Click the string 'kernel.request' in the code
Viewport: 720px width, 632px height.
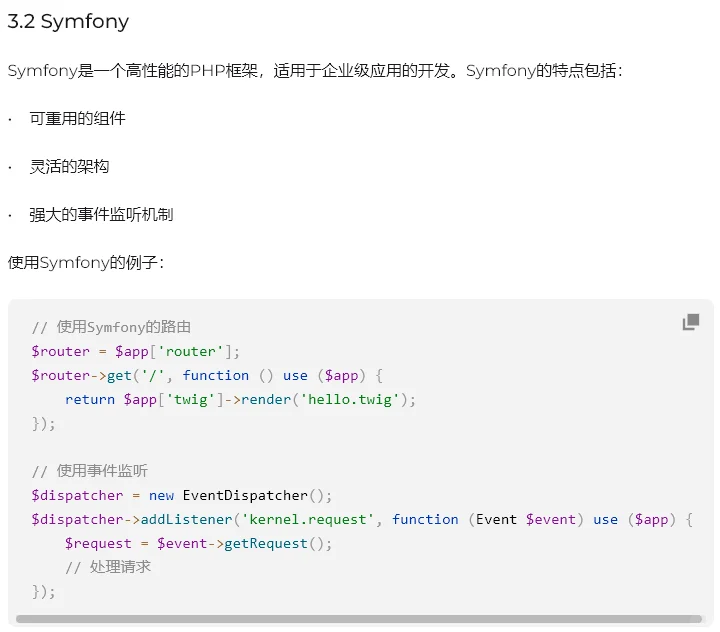(308, 519)
